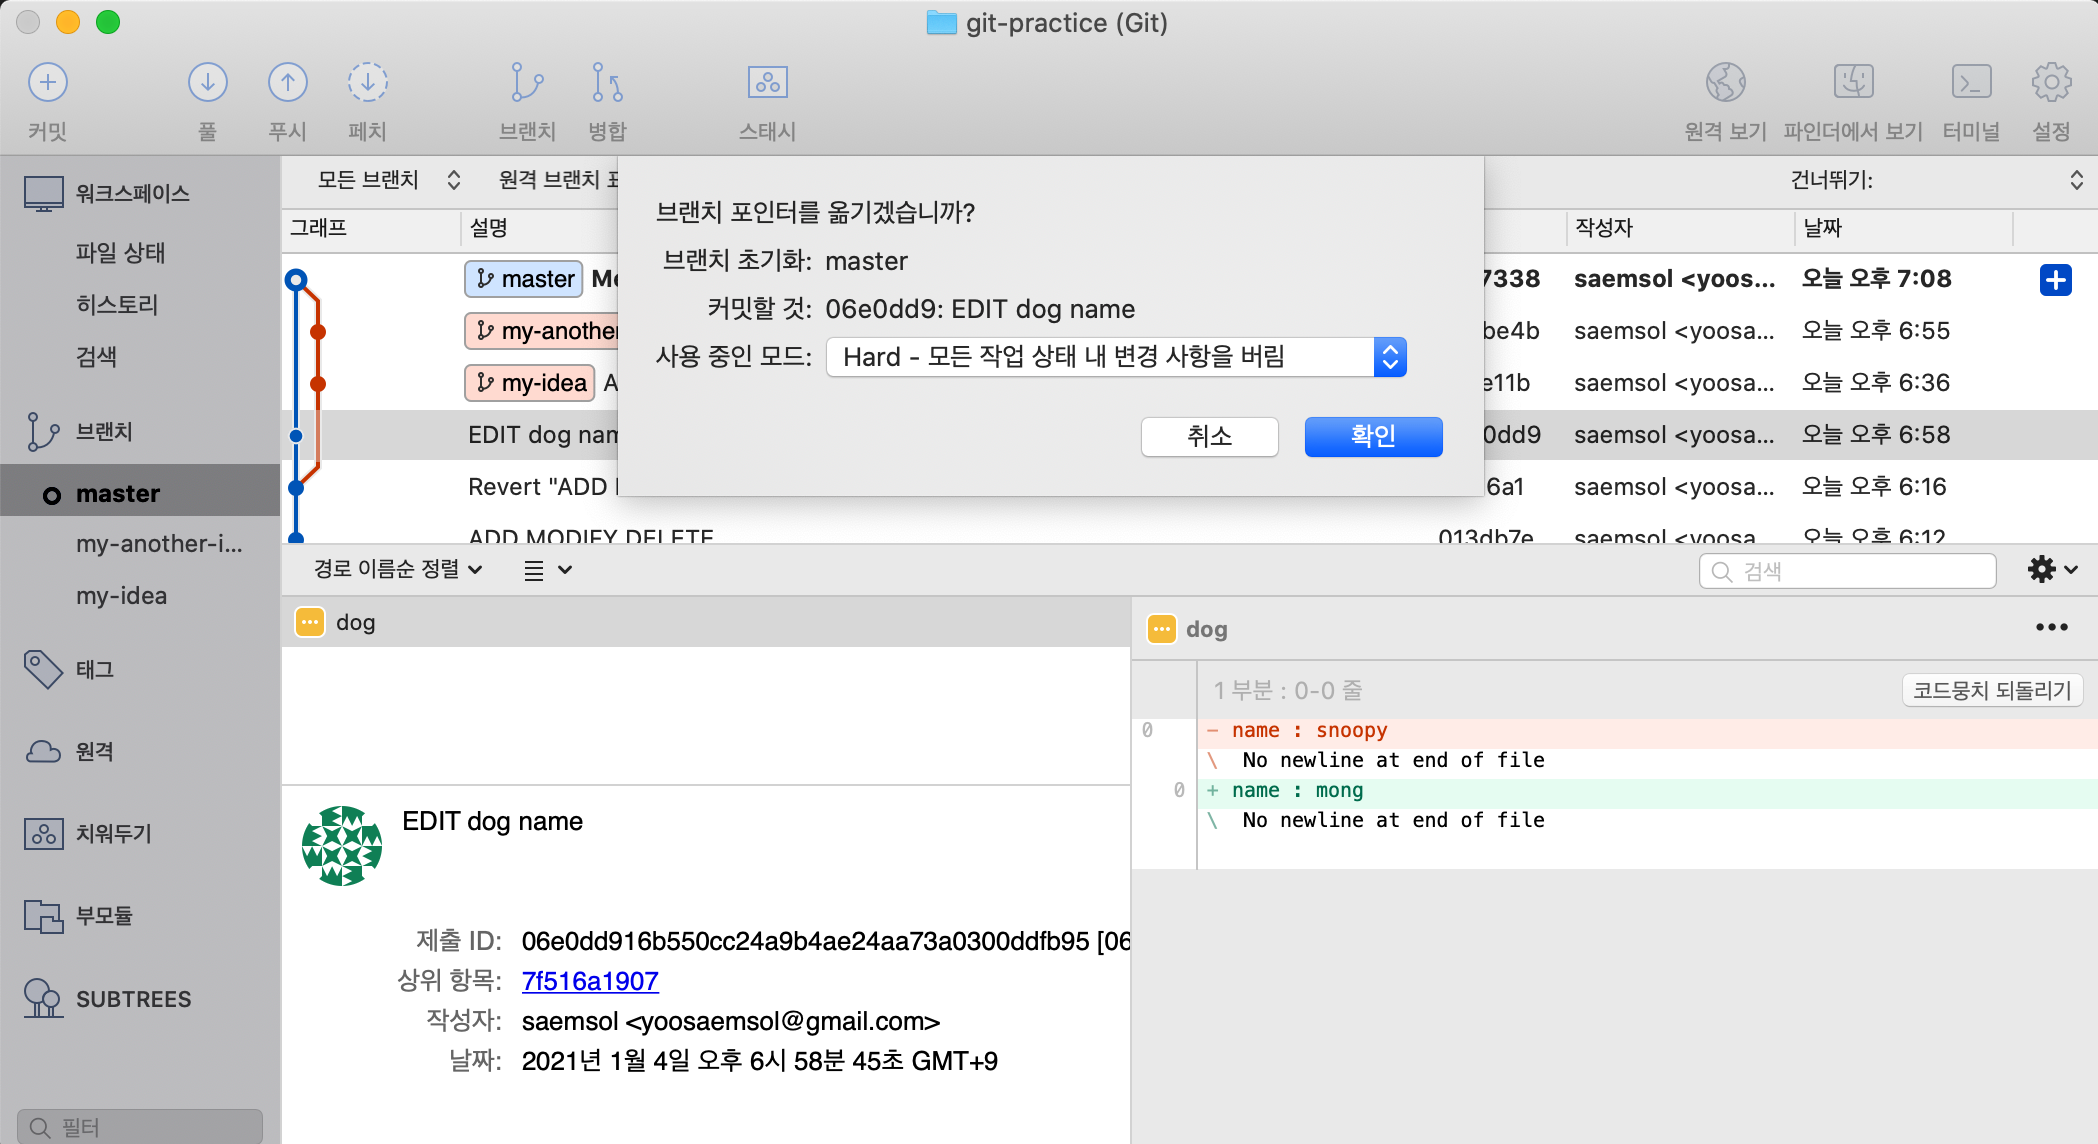Open the Merge (병합) toolbar tool
Image resolution: width=2098 pixels, height=1144 pixels.
point(607,82)
